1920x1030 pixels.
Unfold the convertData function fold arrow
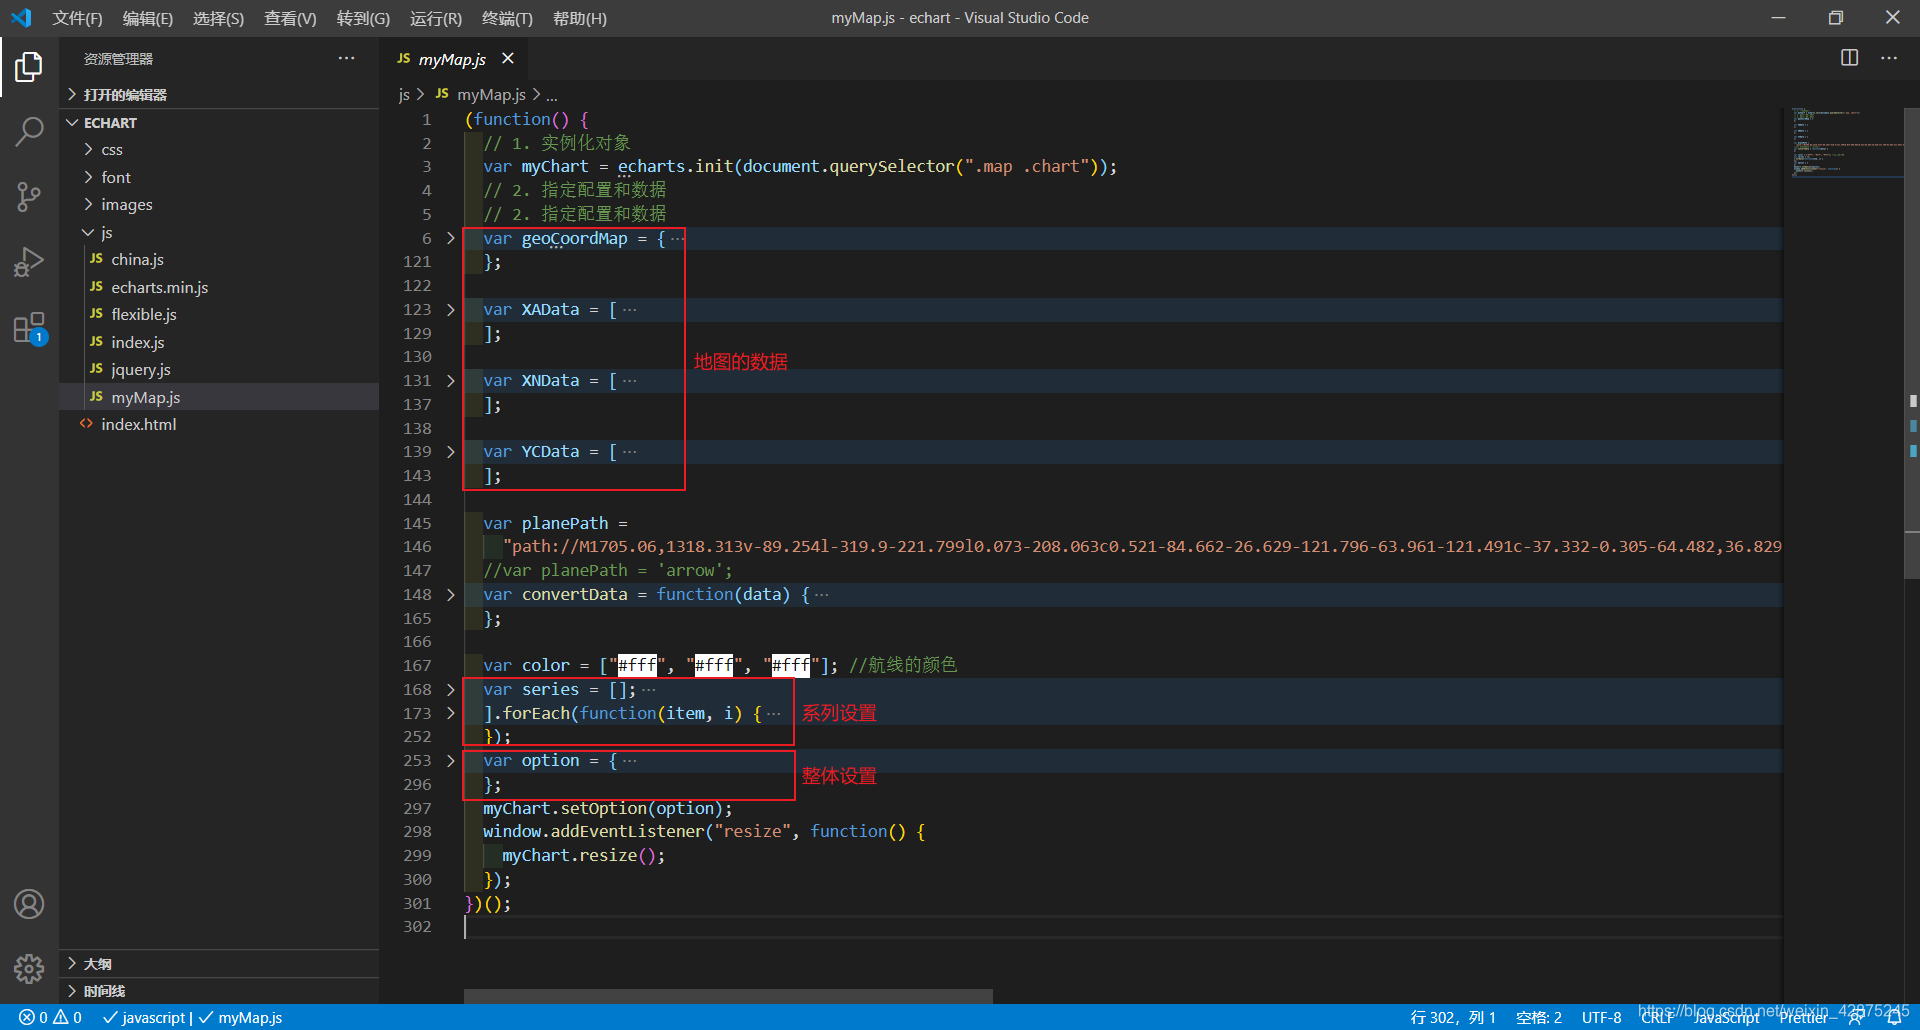click(451, 595)
